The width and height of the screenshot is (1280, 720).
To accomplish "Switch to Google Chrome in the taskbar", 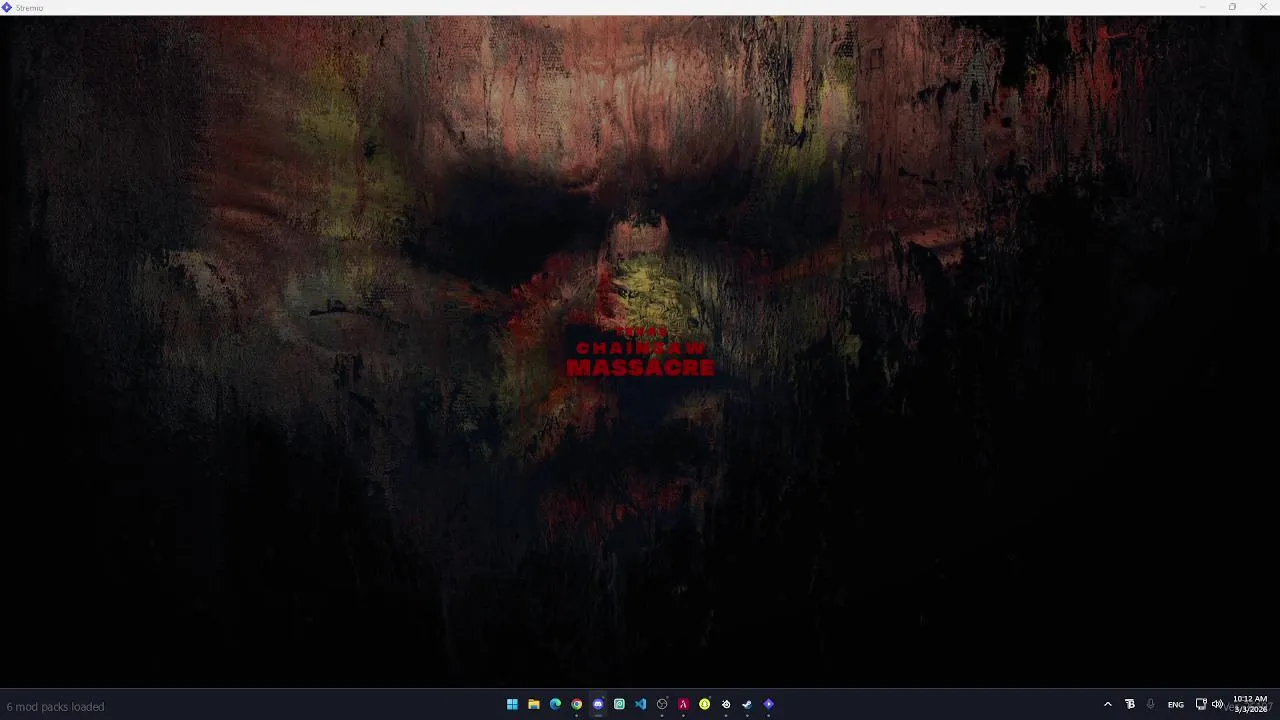I will pos(577,704).
